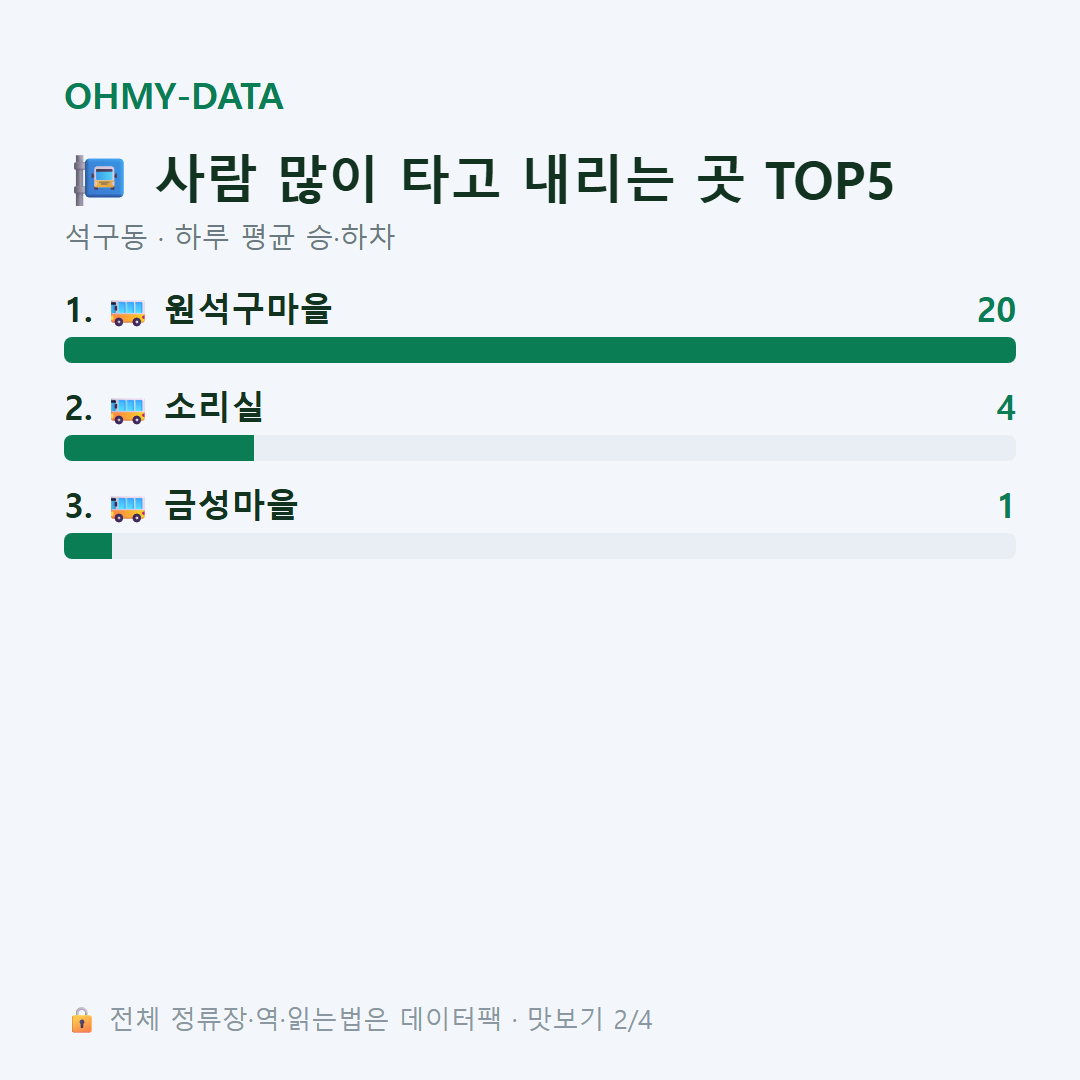The height and width of the screenshot is (1080, 1080).
Task: Click the 사람 많이 타고 내리는 곳 TOP5 heading
Action: 525,180
